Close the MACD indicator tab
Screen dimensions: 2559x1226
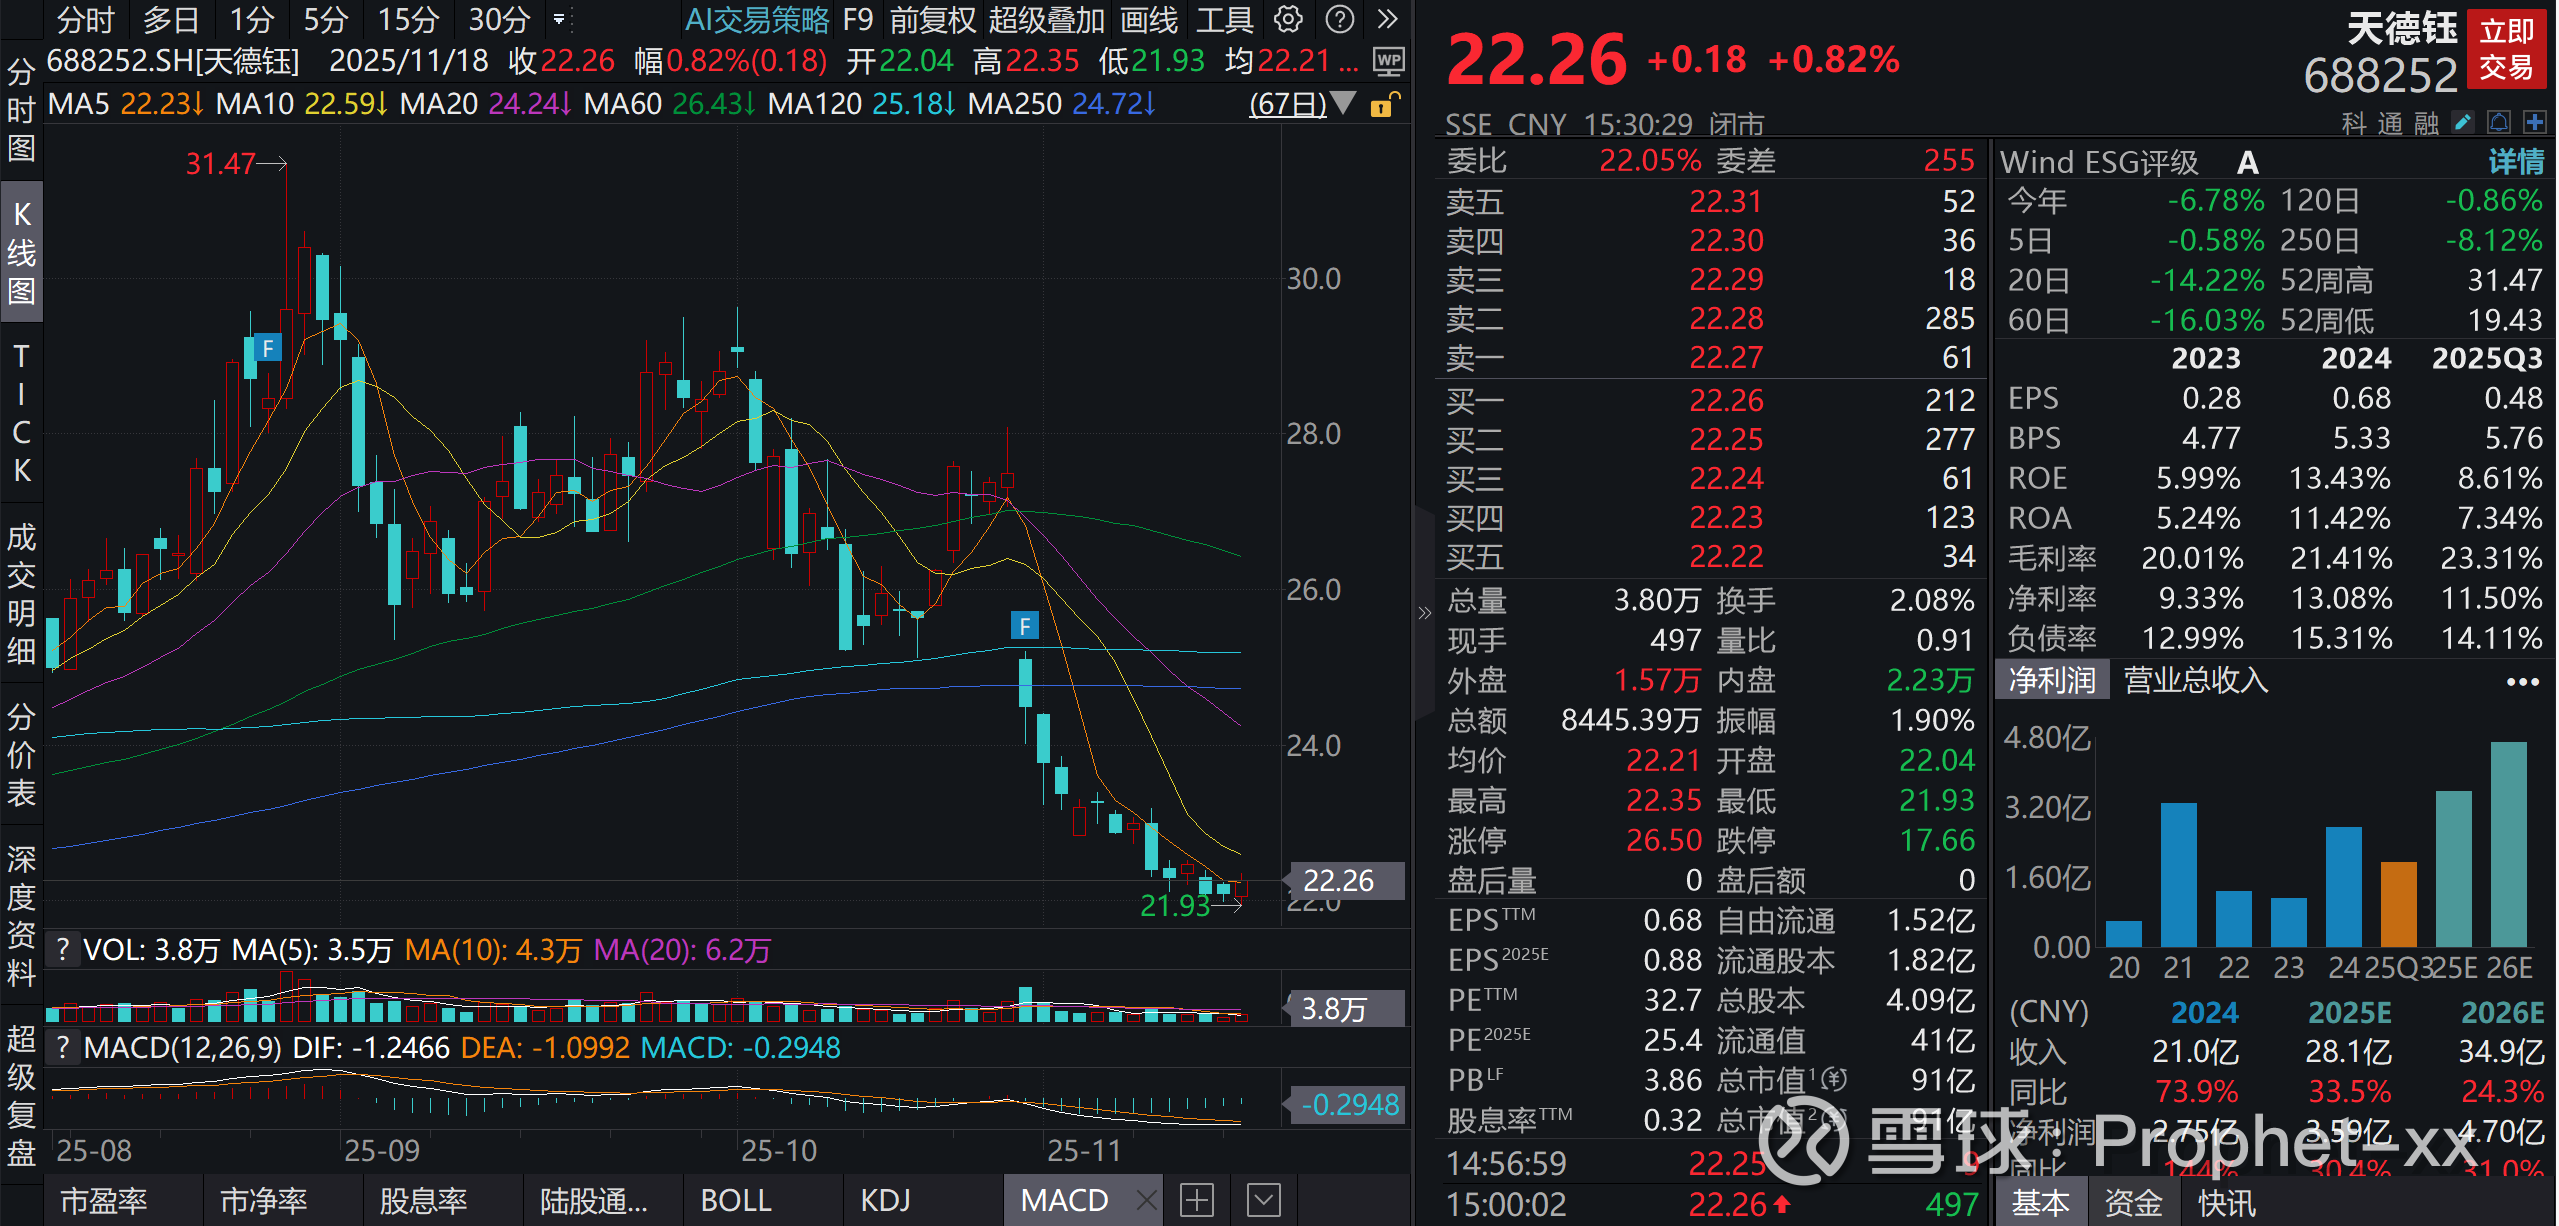point(1146,1200)
